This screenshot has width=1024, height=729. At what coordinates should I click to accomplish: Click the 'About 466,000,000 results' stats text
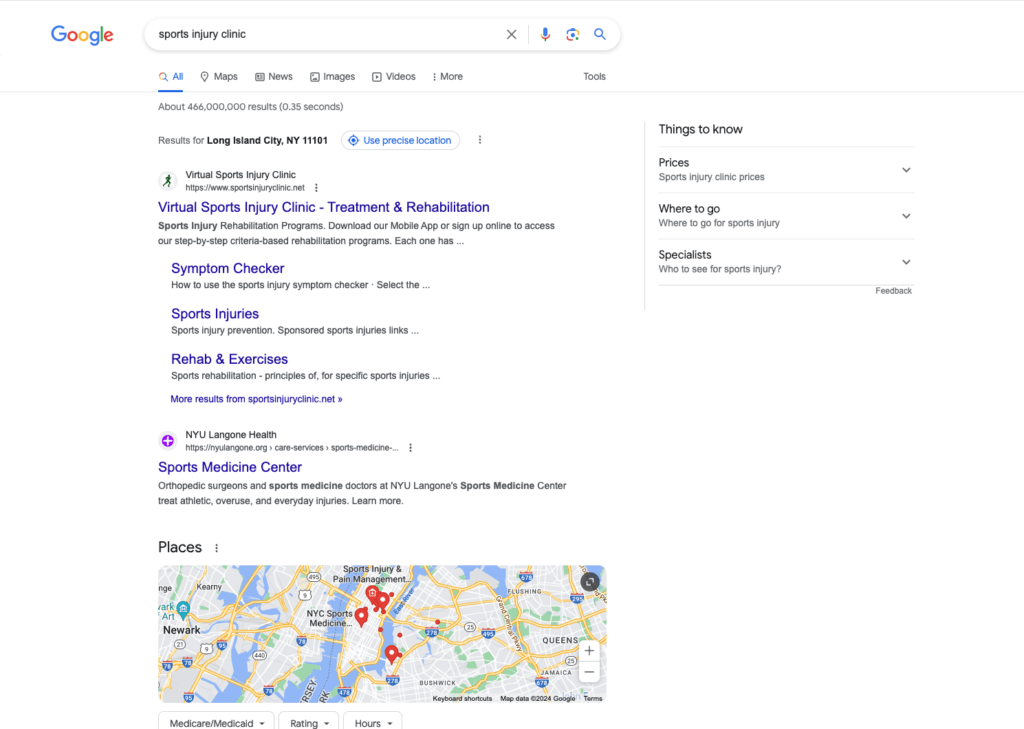pyautogui.click(x=251, y=106)
